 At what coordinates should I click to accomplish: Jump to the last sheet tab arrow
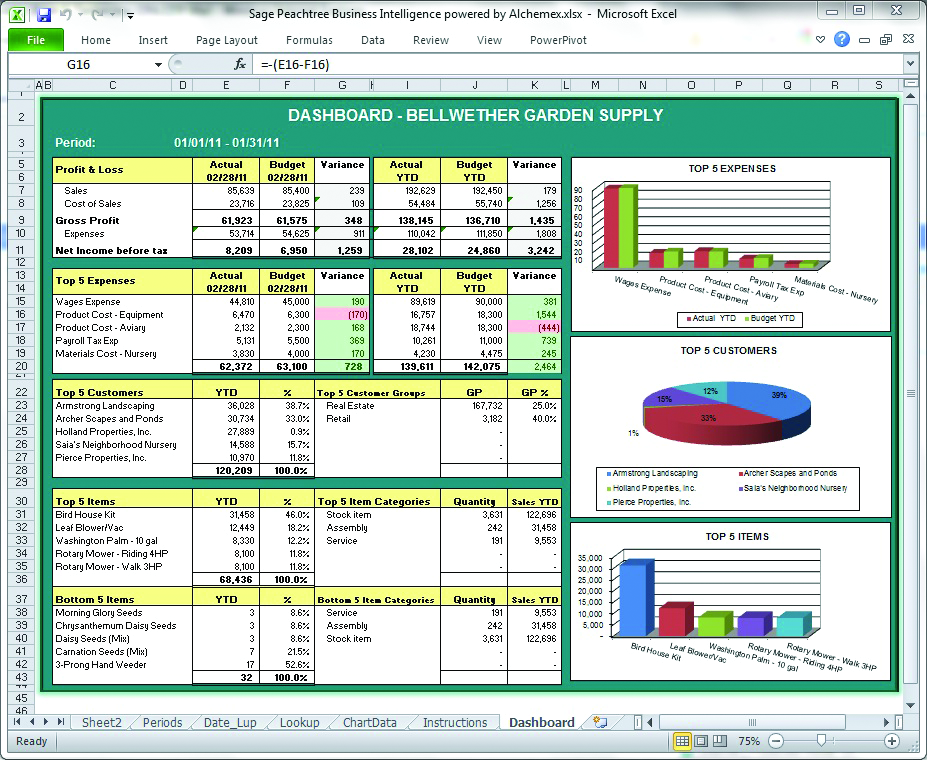pyautogui.click(x=60, y=722)
